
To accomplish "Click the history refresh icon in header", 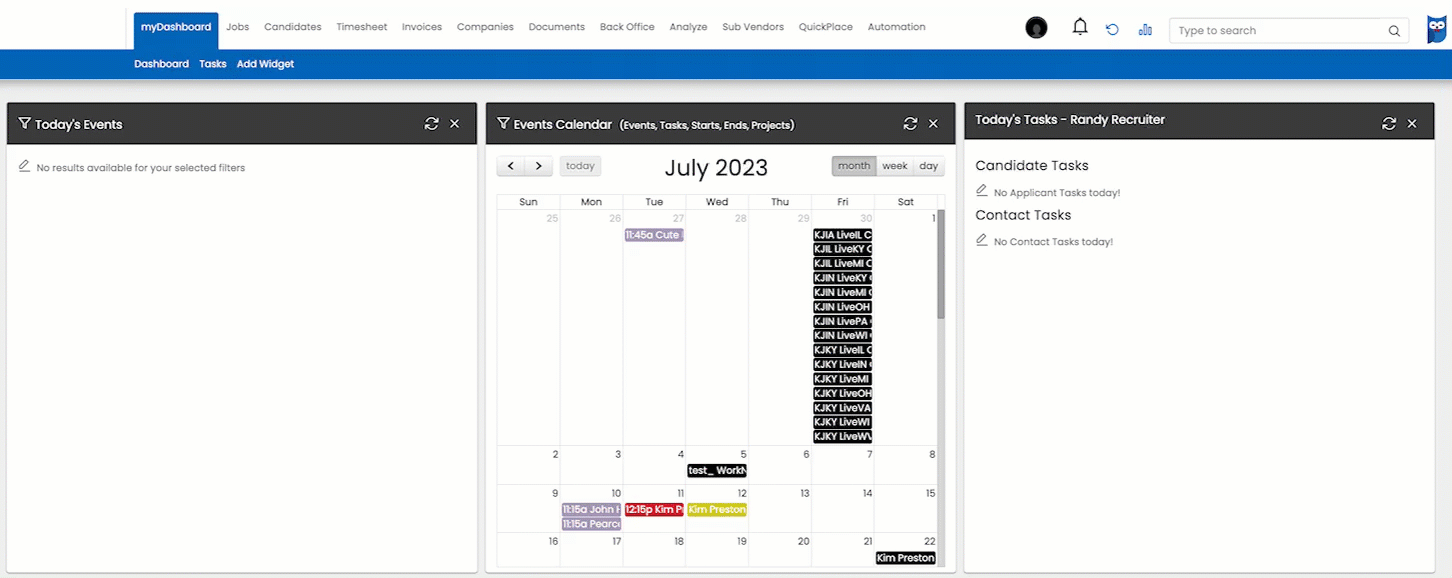I will (x=1112, y=30).
